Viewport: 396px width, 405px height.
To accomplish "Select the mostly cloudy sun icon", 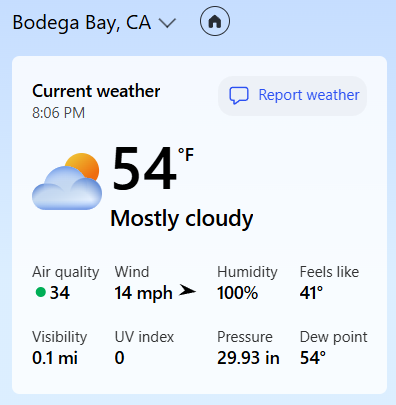I will pos(67,181).
